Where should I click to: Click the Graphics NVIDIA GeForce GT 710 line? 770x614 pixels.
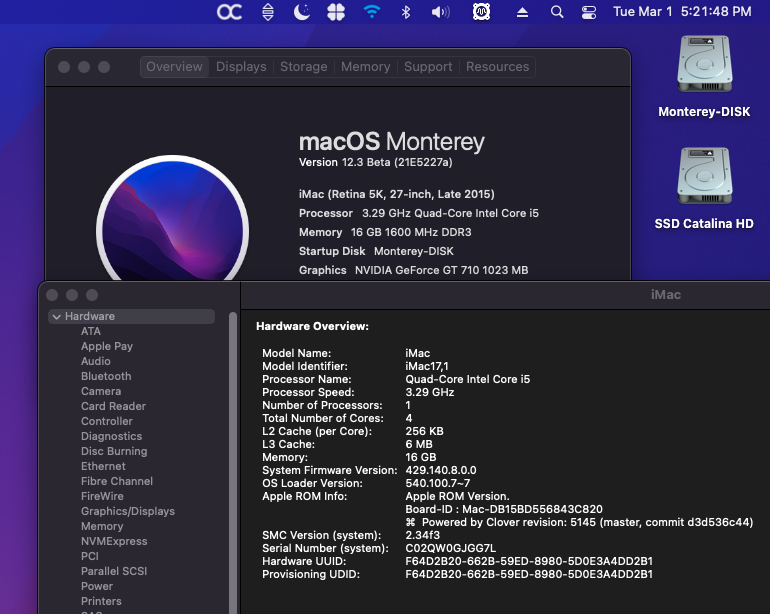click(x=413, y=270)
